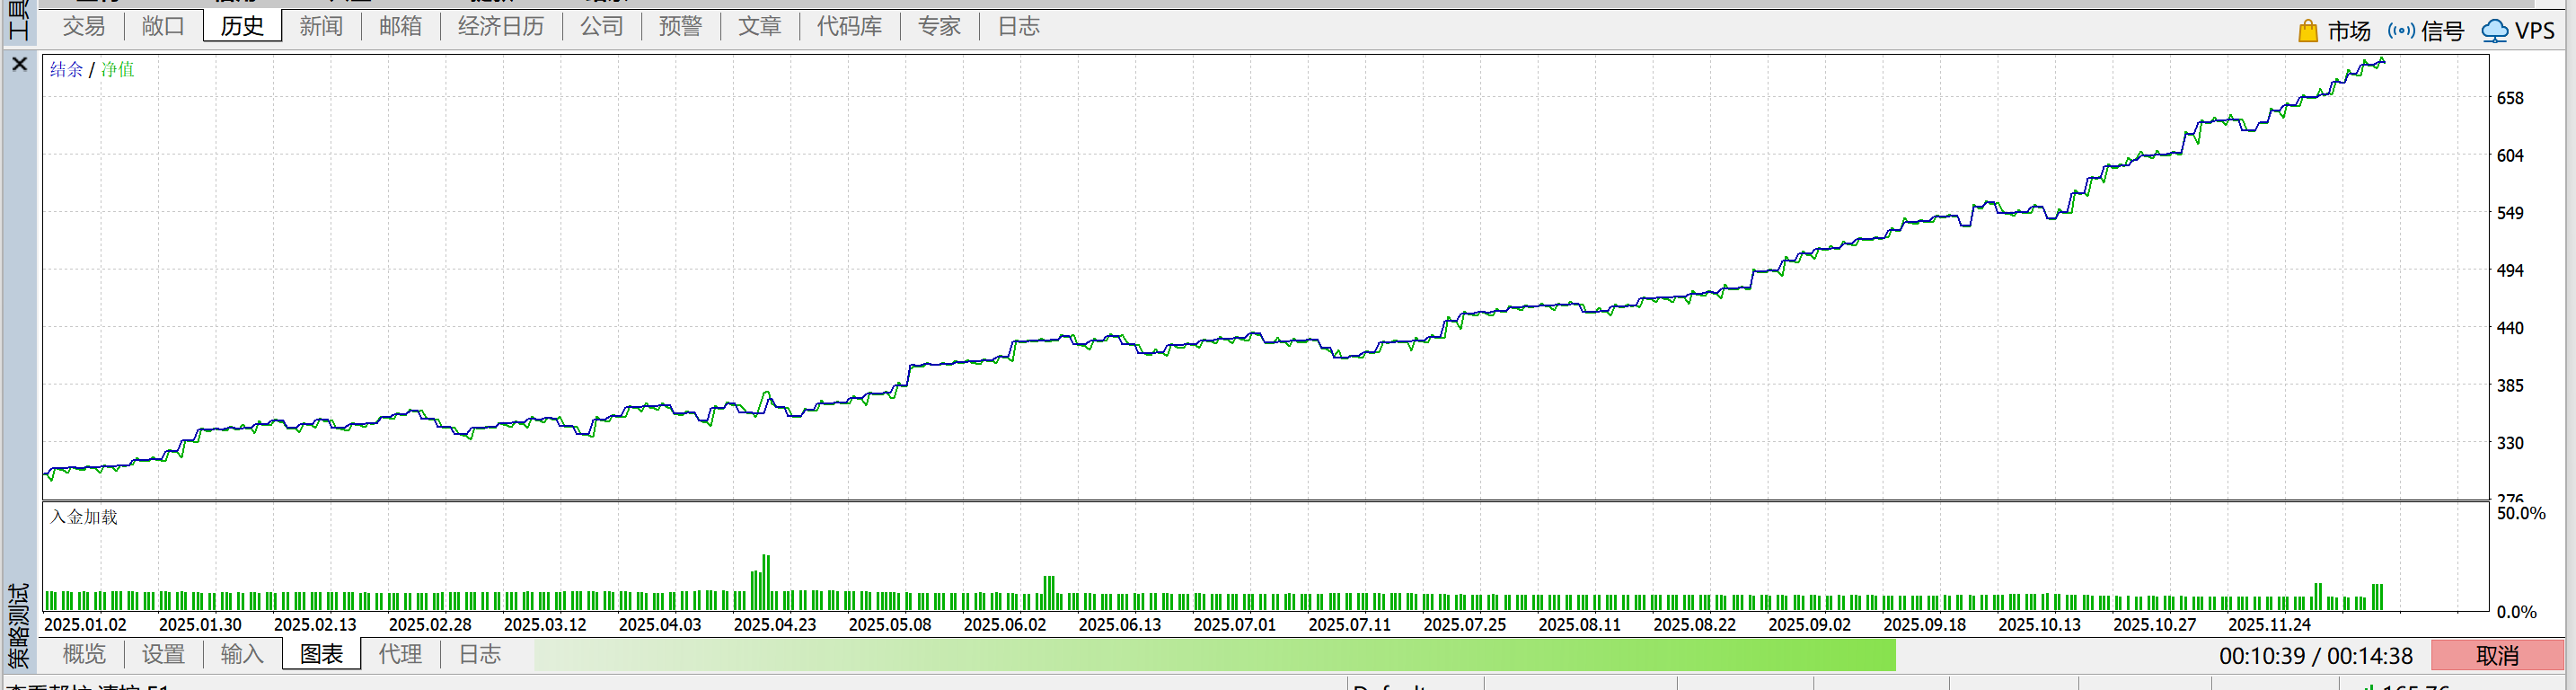
Task: Close the strategy tester panel with the X
Action: click(19, 64)
